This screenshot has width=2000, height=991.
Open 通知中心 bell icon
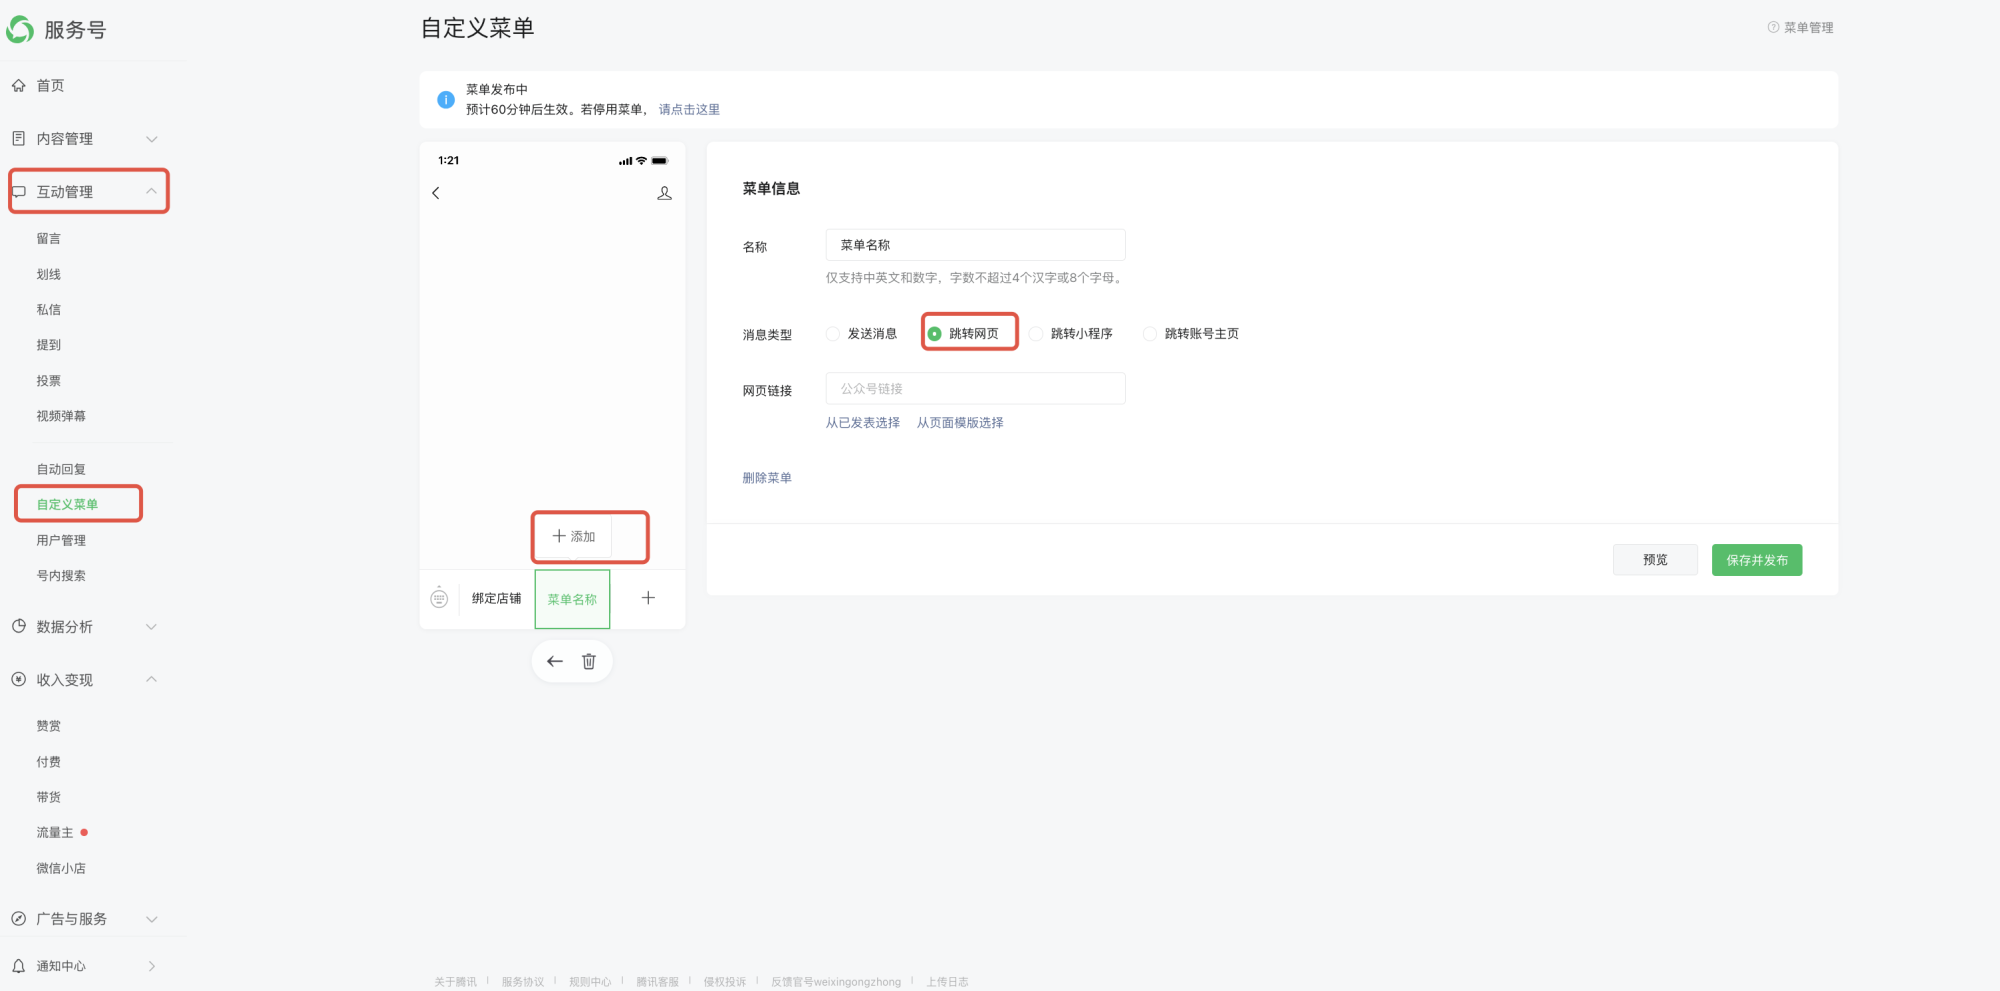pos(19,966)
